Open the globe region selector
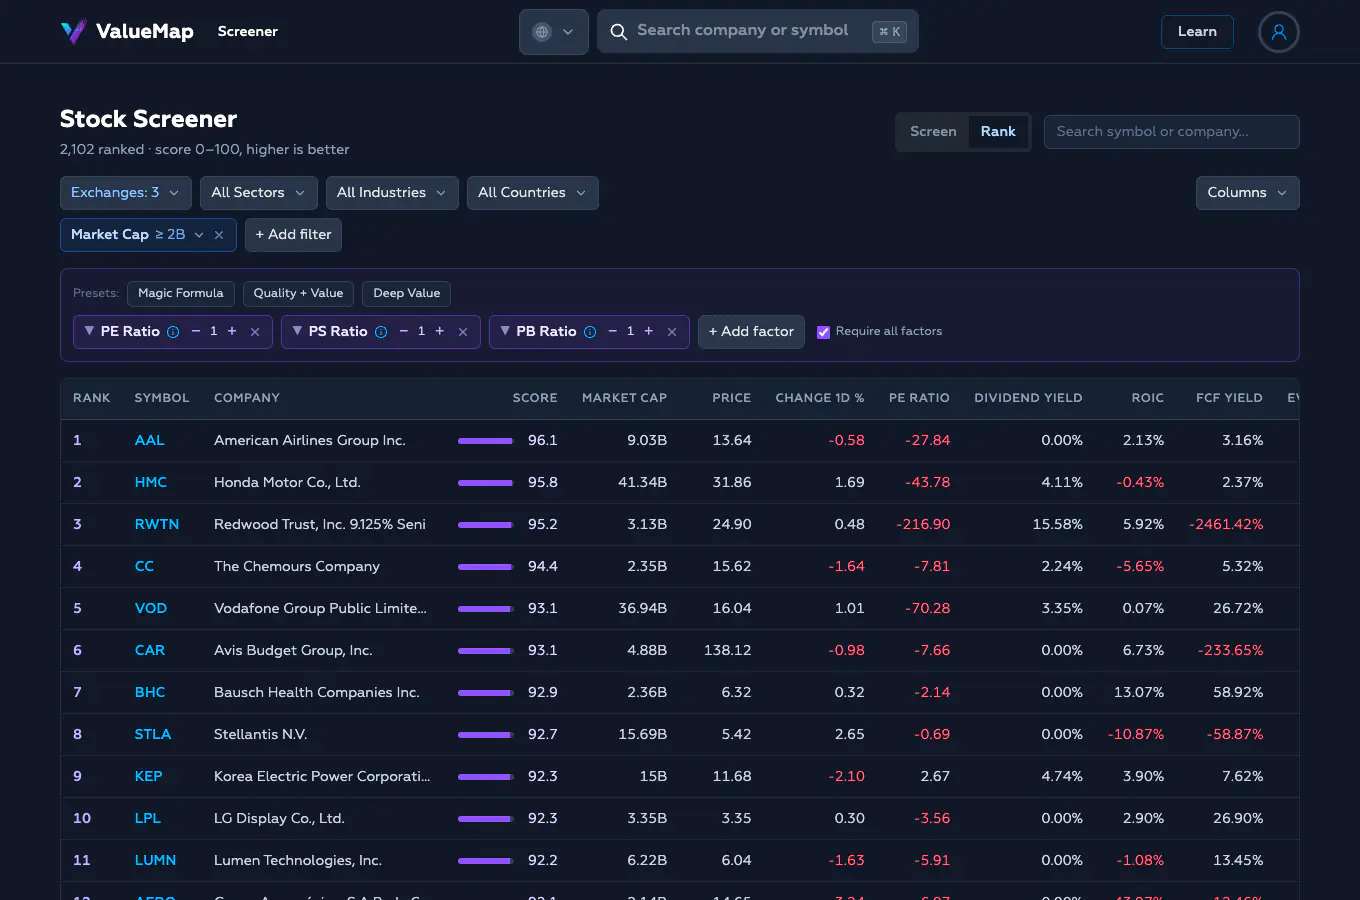 pyautogui.click(x=554, y=32)
